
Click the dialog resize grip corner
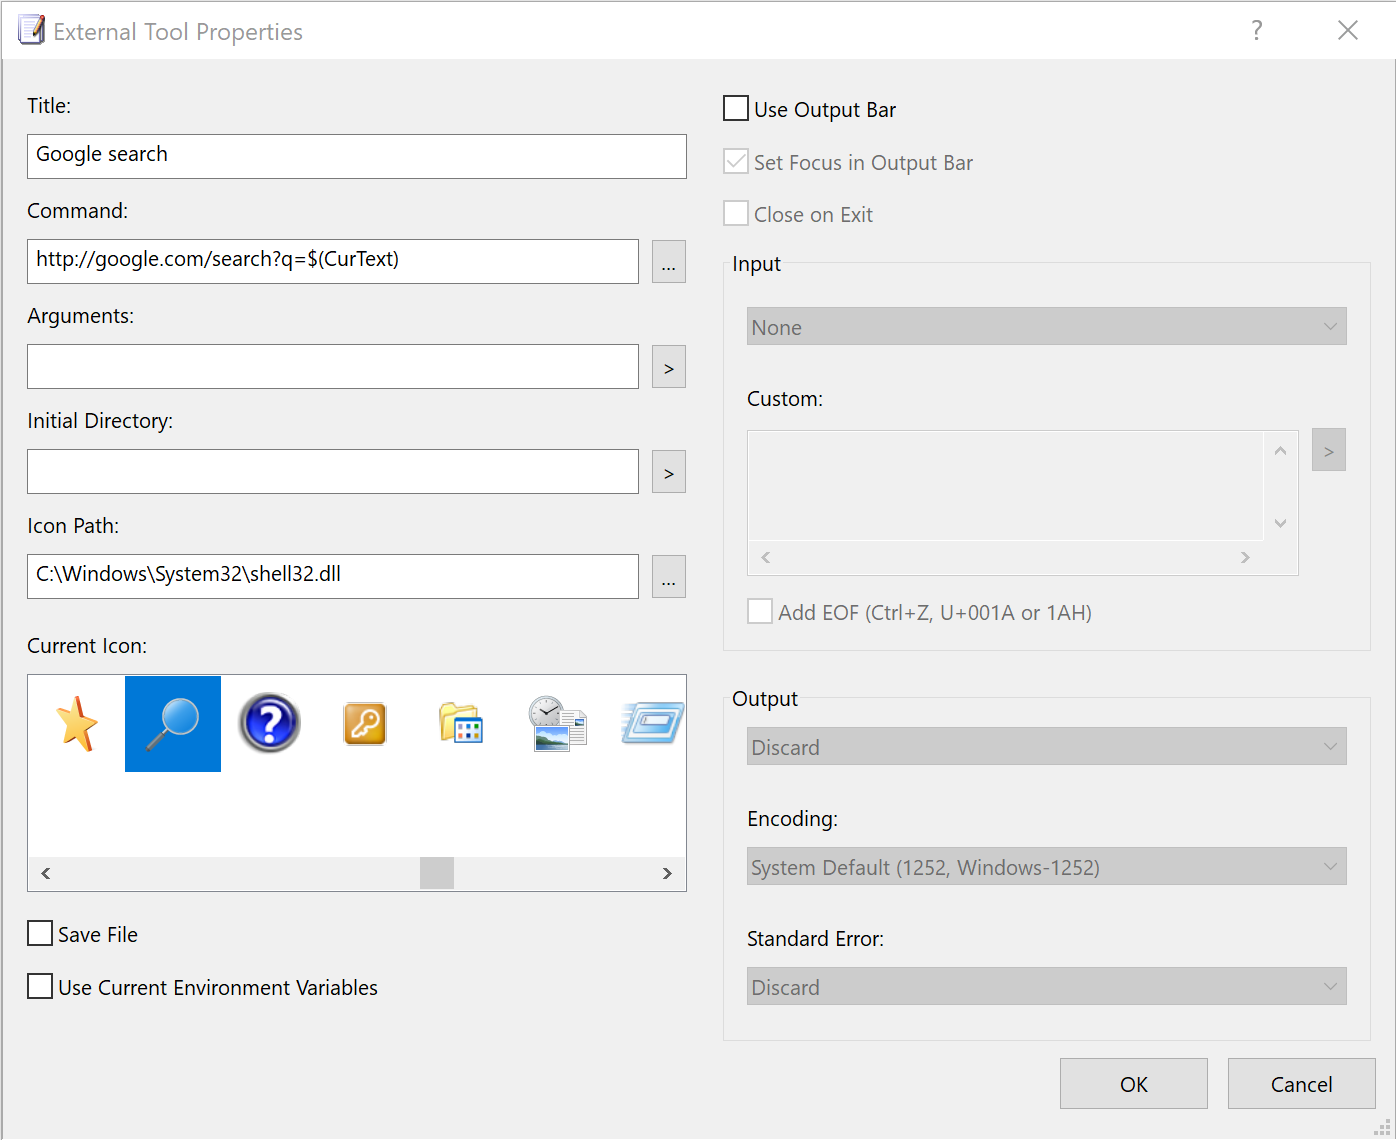pos(1383,1127)
